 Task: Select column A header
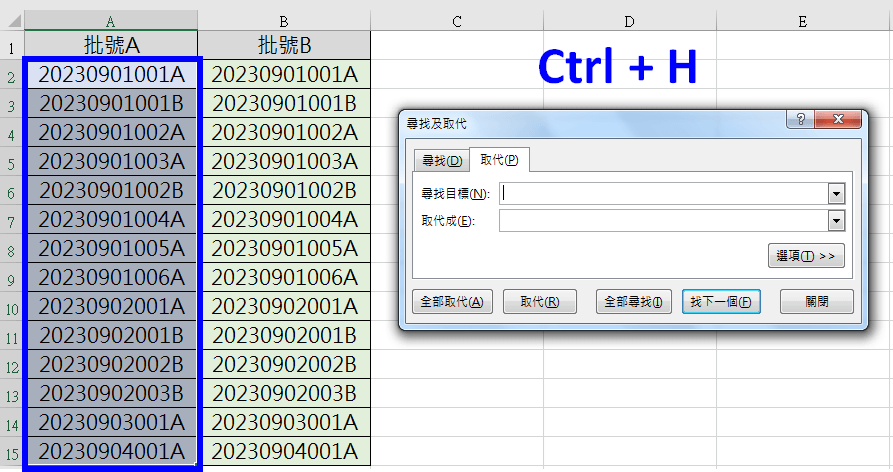(110, 20)
